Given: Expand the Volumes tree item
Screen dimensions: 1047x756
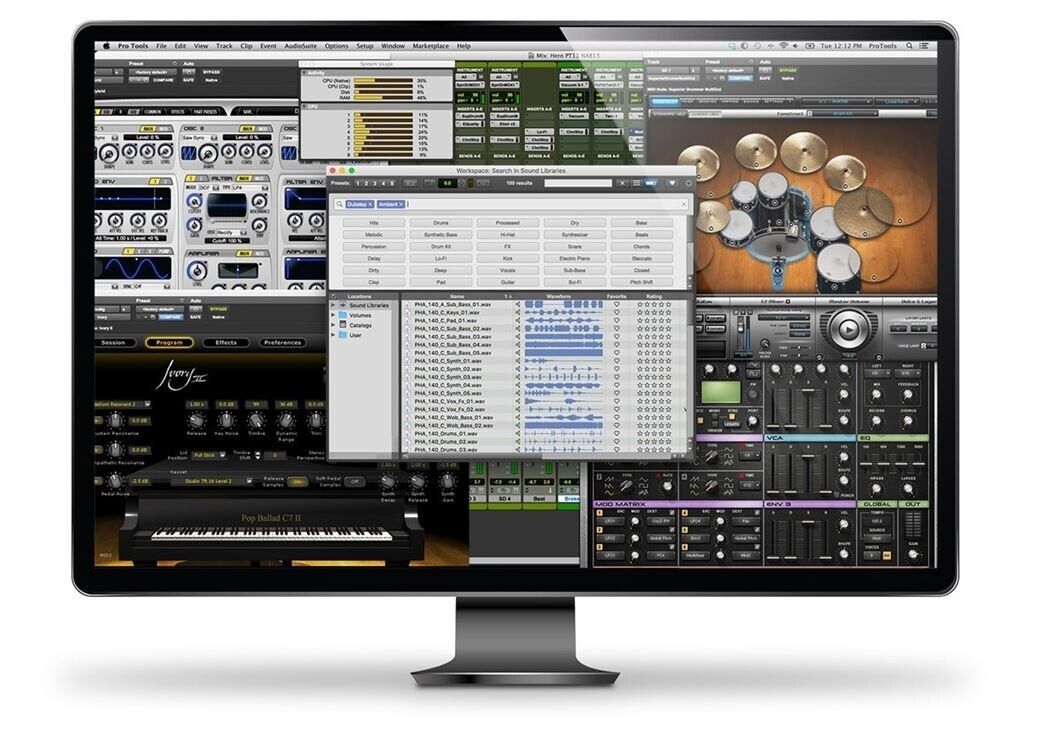Looking at the screenshot, I should [x=333, y=315].
